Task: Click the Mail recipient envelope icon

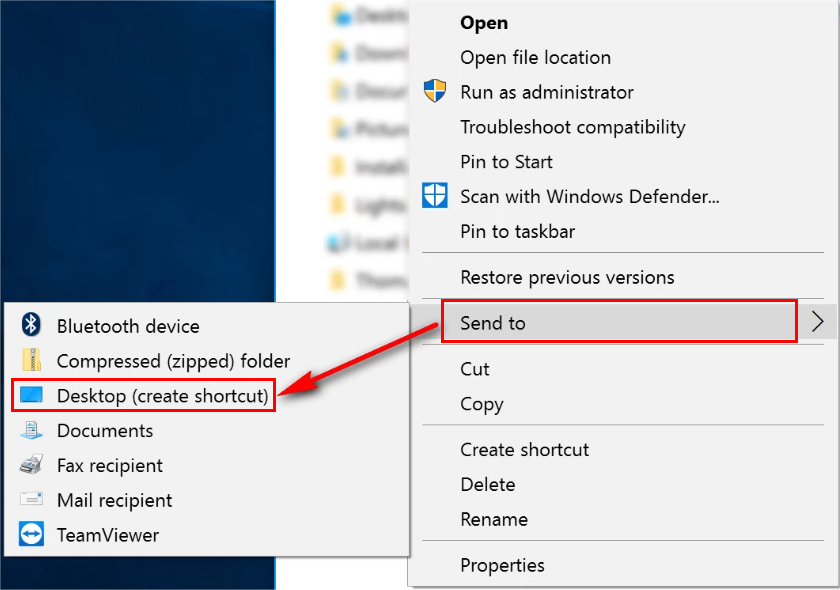Action: [31, 499]
